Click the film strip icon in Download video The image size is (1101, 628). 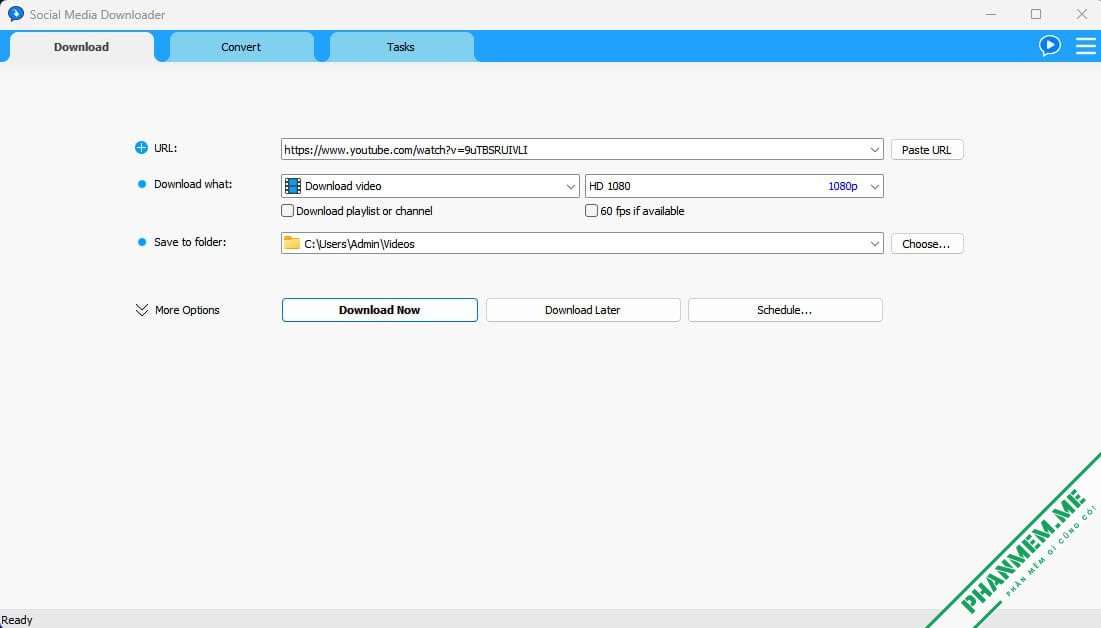[293, 186]
